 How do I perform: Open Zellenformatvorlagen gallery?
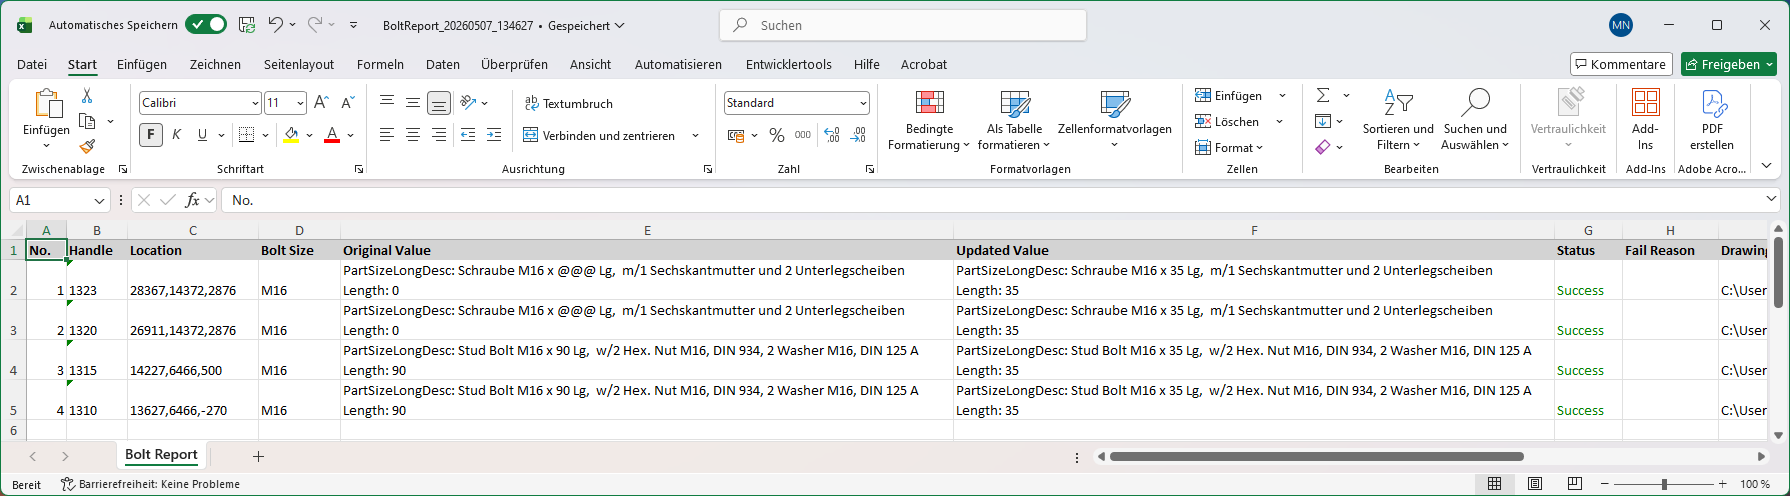coord(1114,119)
